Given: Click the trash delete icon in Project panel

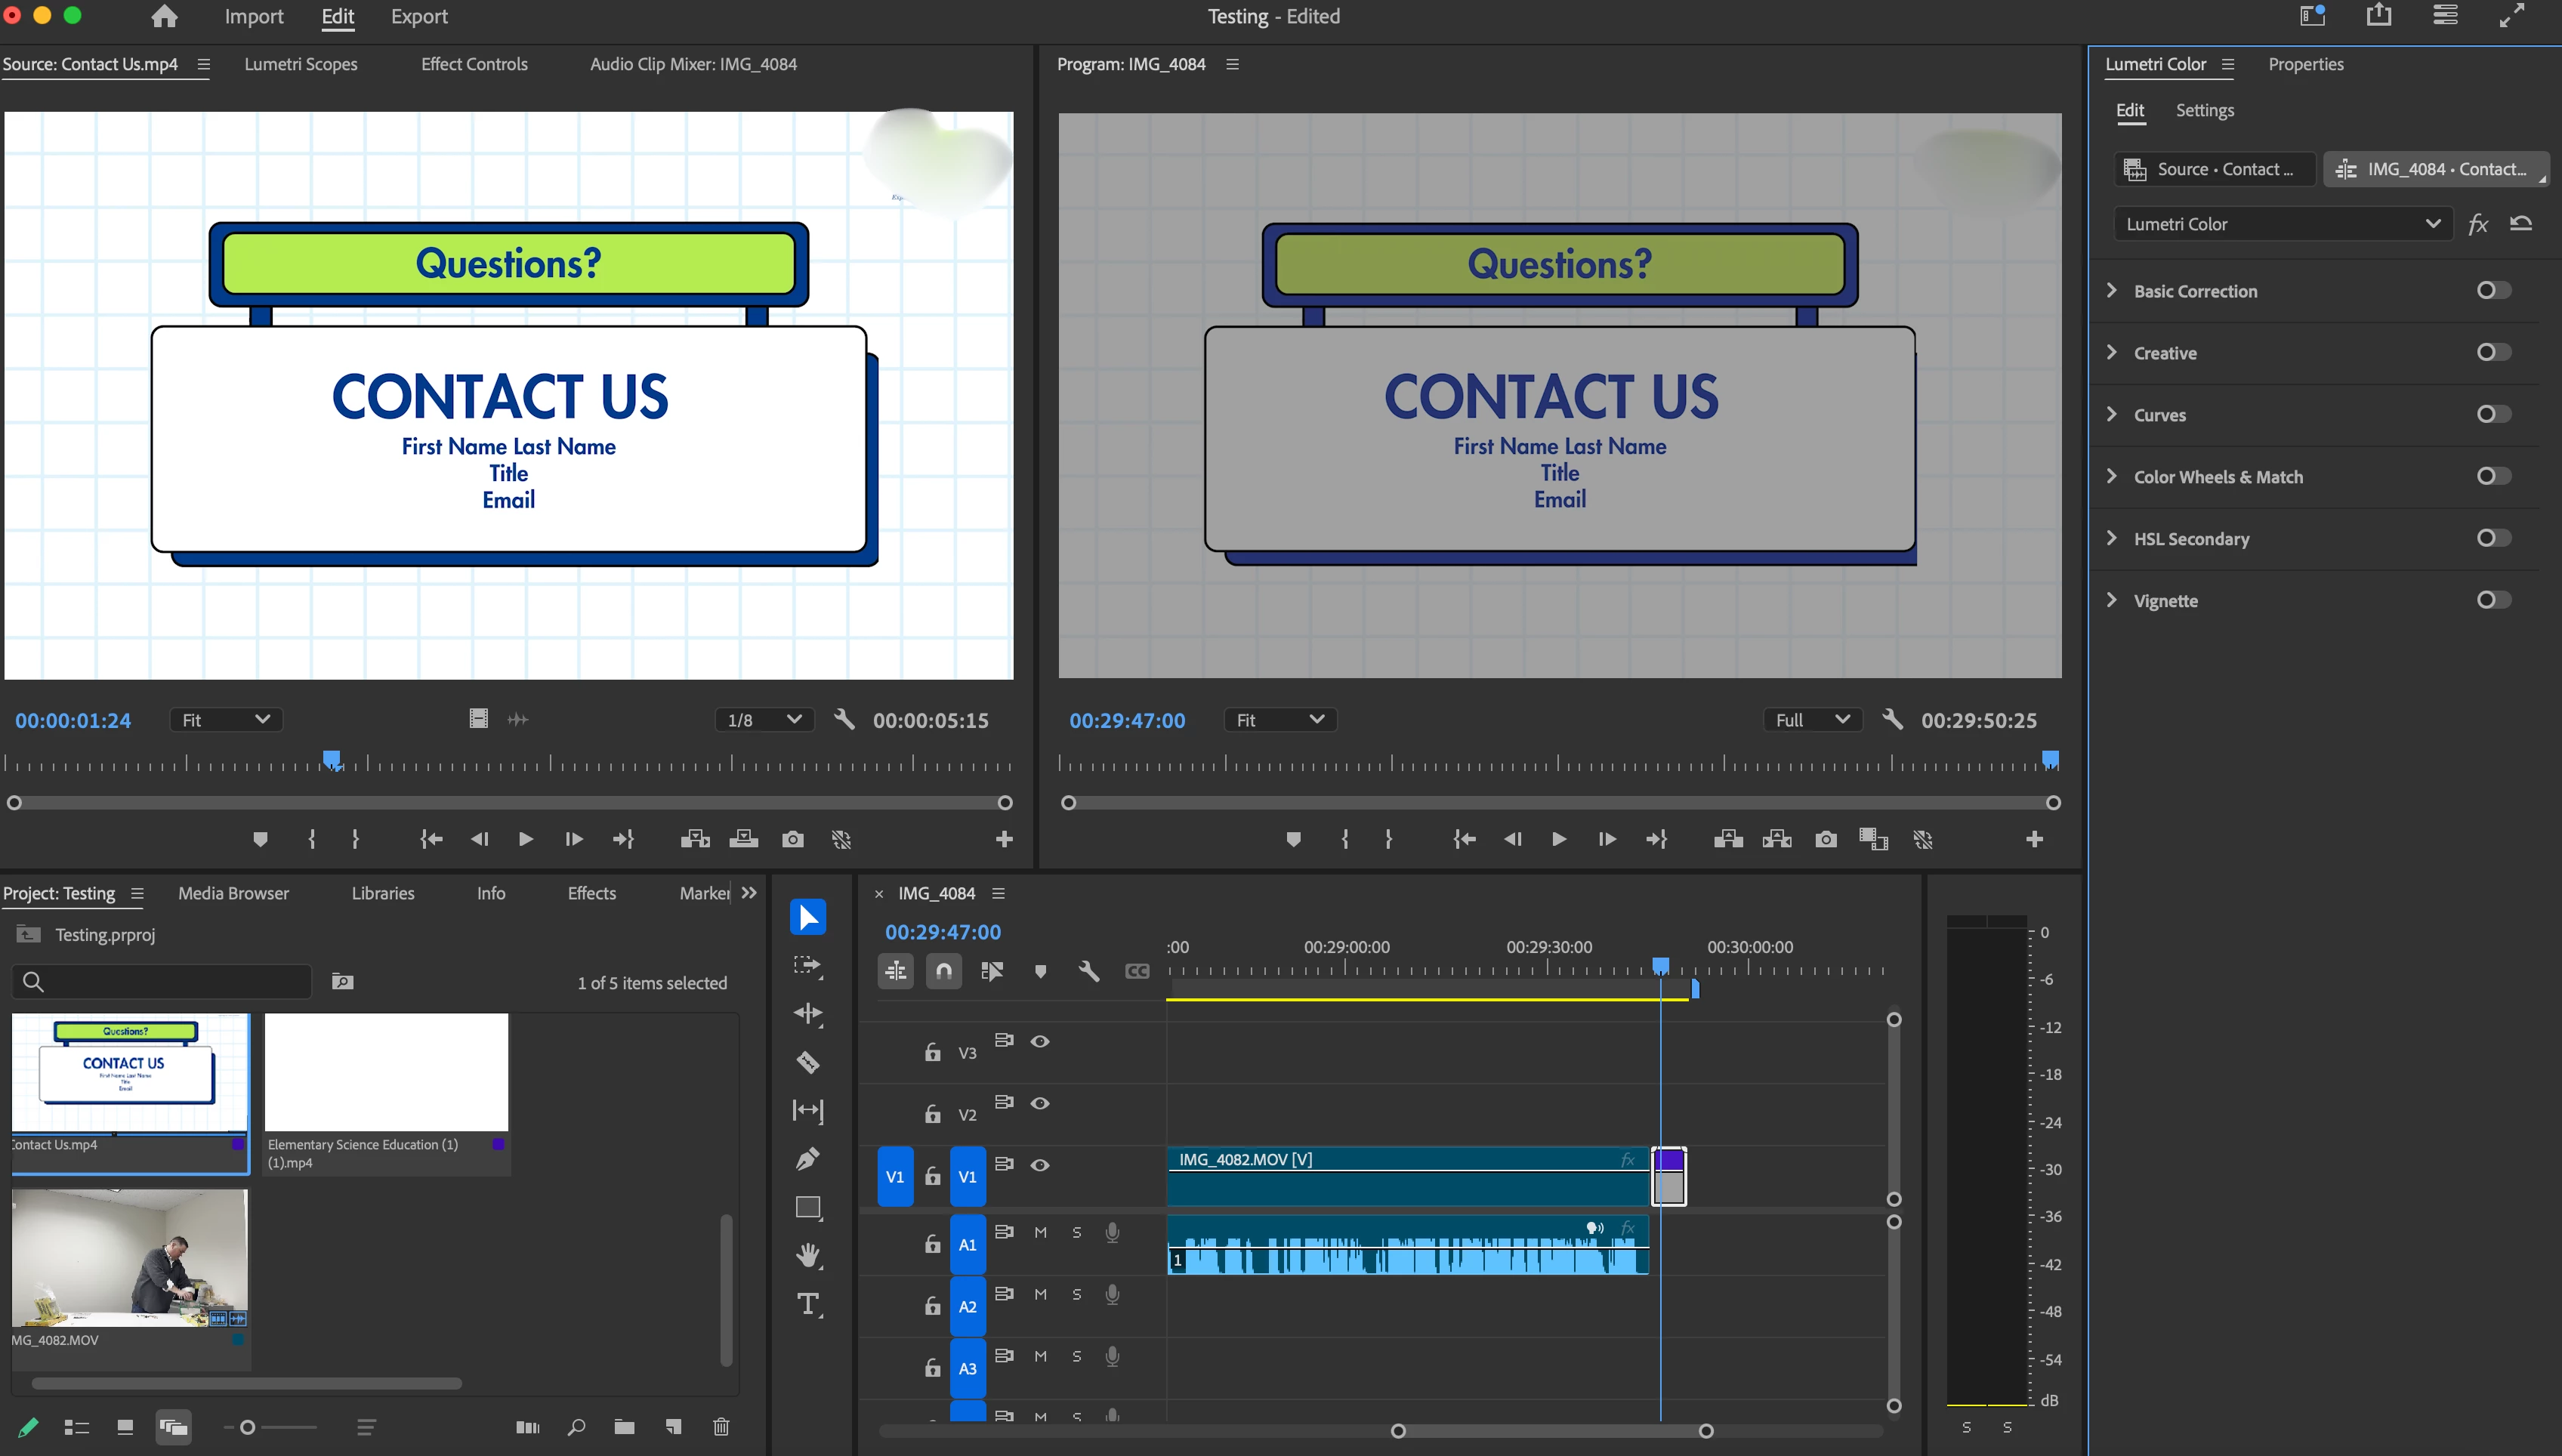Looking at the screenshot, I should (x=721, y=1427).
